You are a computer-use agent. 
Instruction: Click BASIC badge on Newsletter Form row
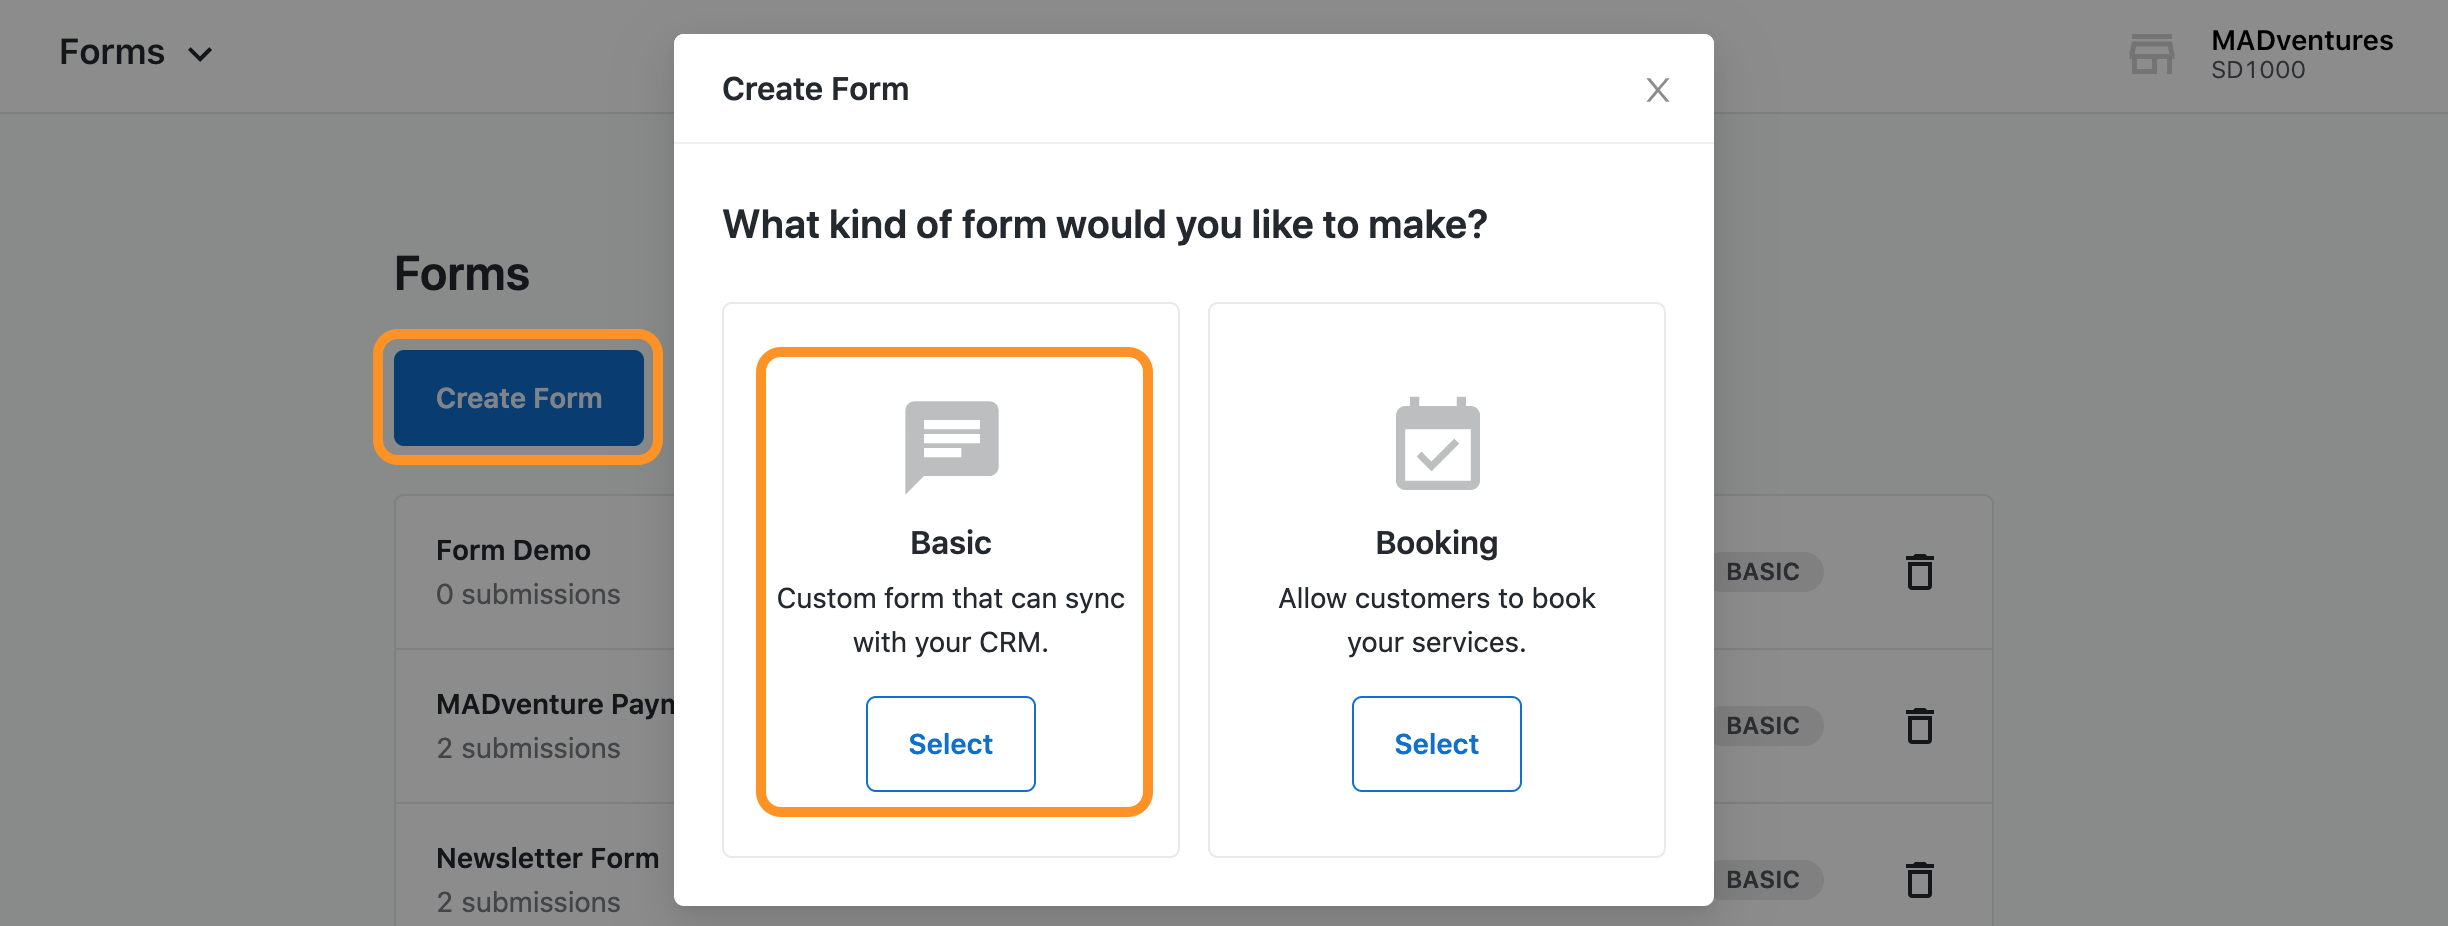[1764, 880]
